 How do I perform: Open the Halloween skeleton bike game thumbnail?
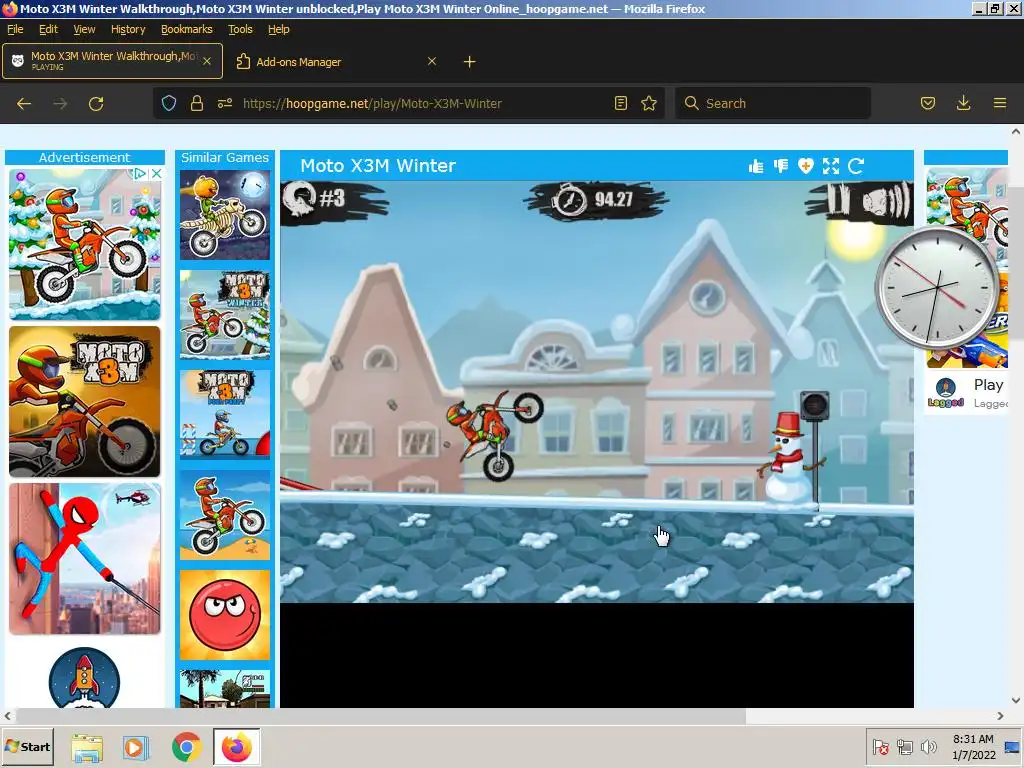(x=225, y=216)
